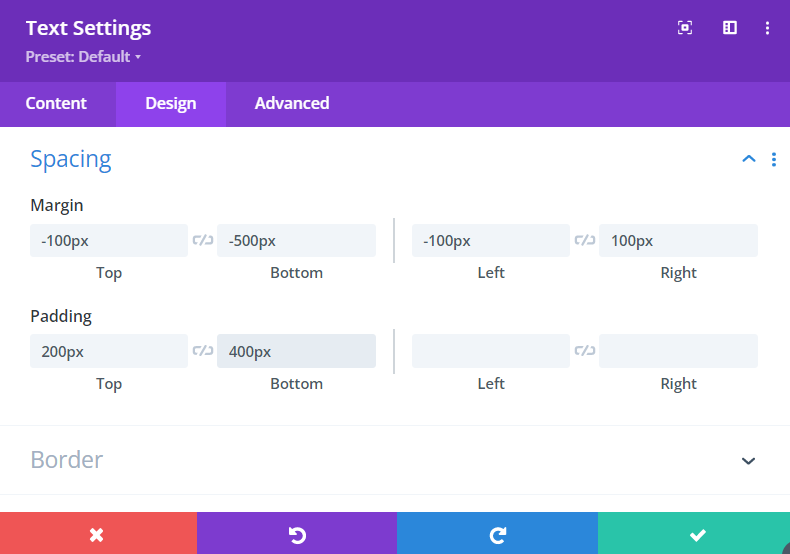
Task: Save changes with green checkmark
Action: (694, 533)
